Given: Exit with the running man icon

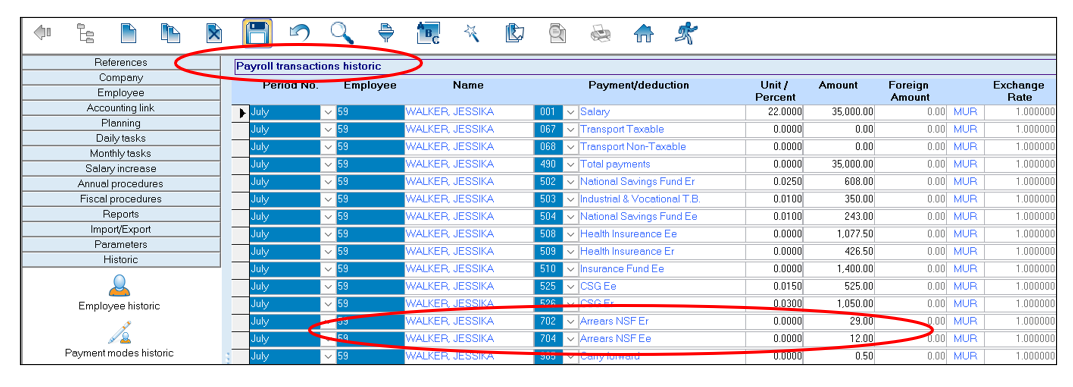Looking at the screenshot, I should 685,33.
